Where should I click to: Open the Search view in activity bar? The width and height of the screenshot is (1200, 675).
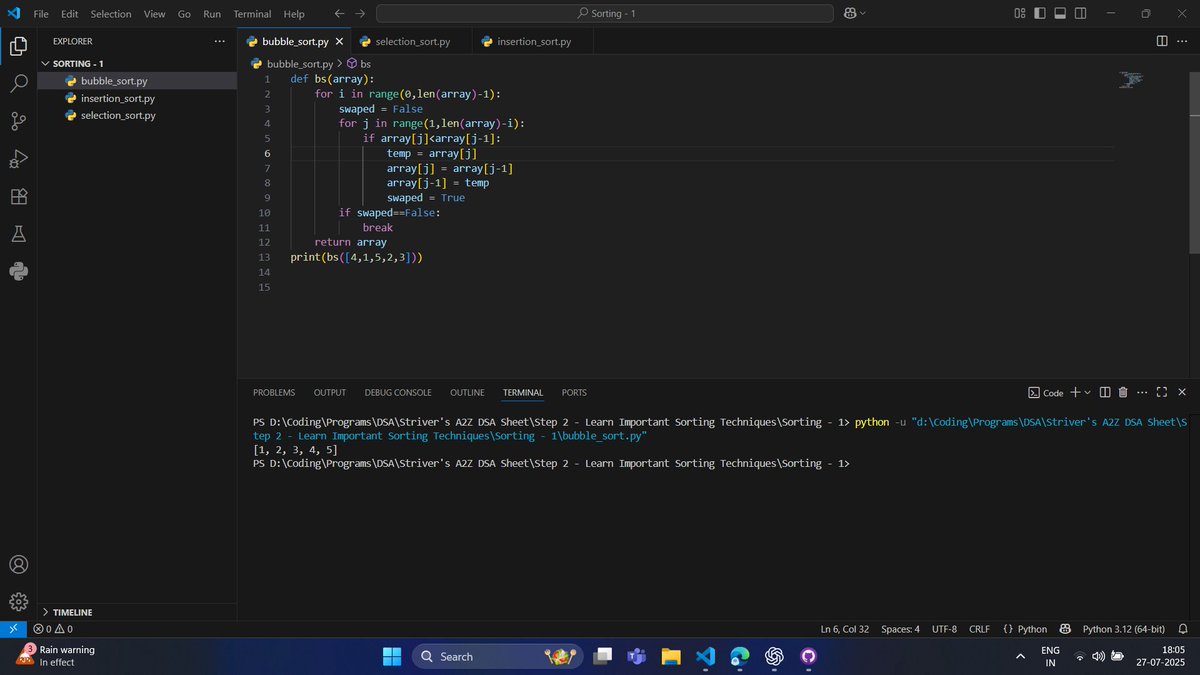(18, 84)
